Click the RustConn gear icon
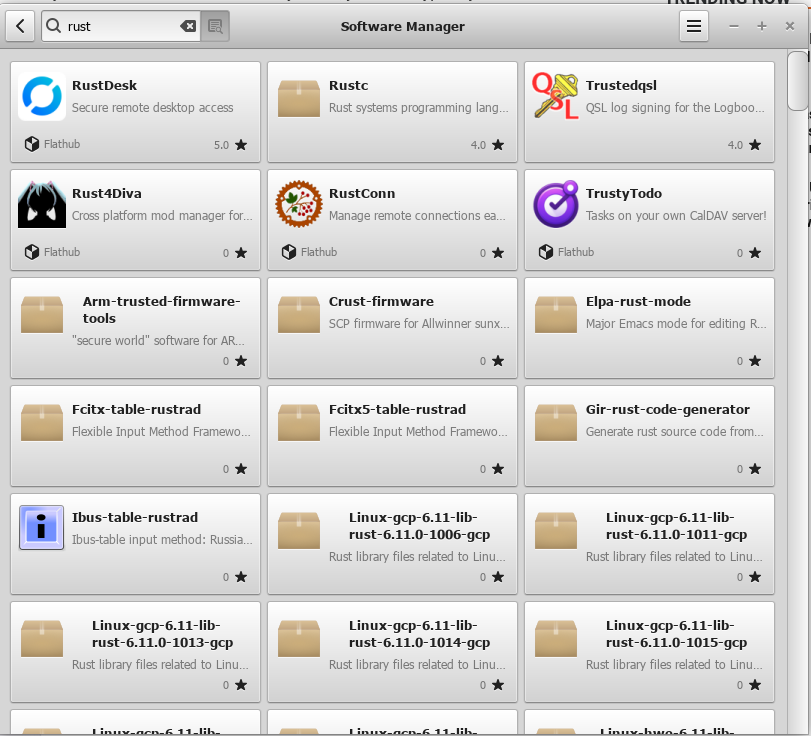 pos(299,204)
